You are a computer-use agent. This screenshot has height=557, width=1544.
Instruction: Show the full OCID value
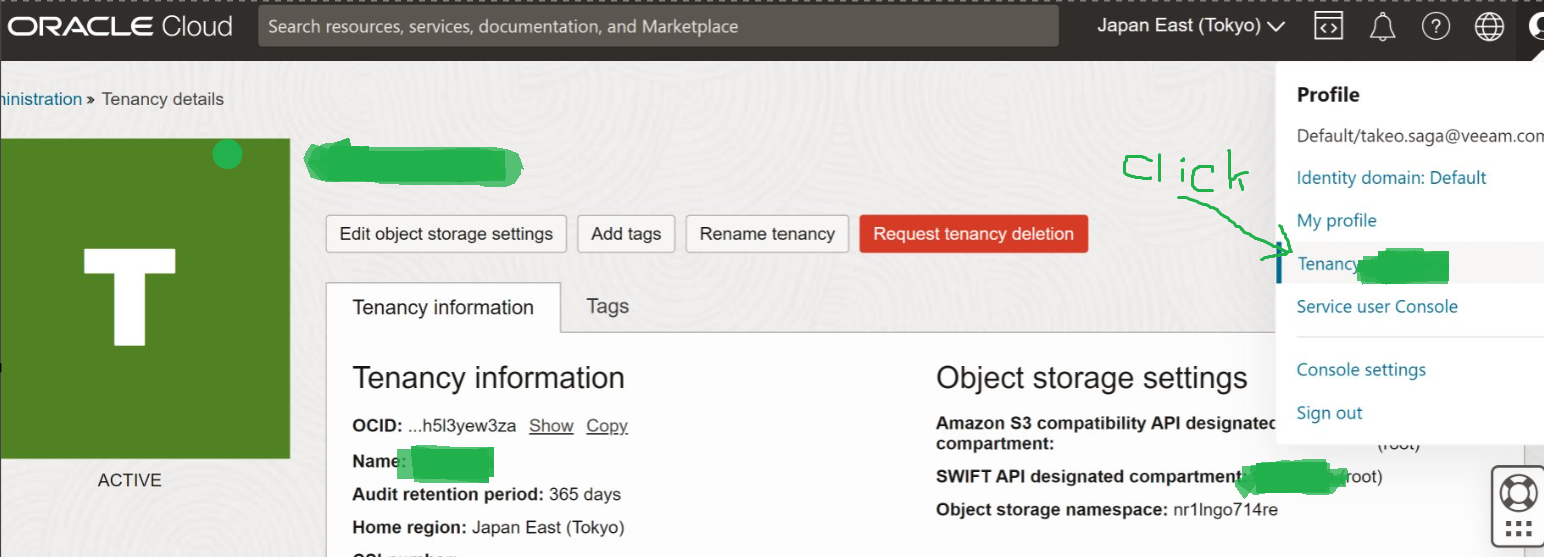coord(551,426)
